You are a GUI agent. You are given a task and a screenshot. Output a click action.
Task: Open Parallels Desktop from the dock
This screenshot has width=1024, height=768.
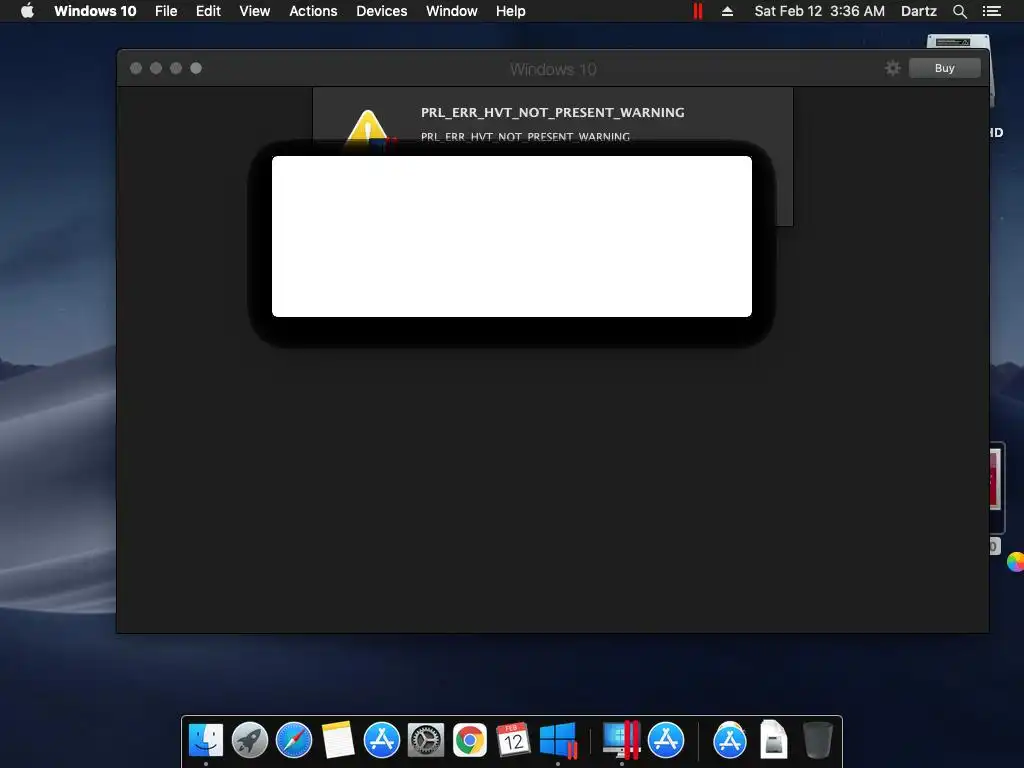[621, 740]
